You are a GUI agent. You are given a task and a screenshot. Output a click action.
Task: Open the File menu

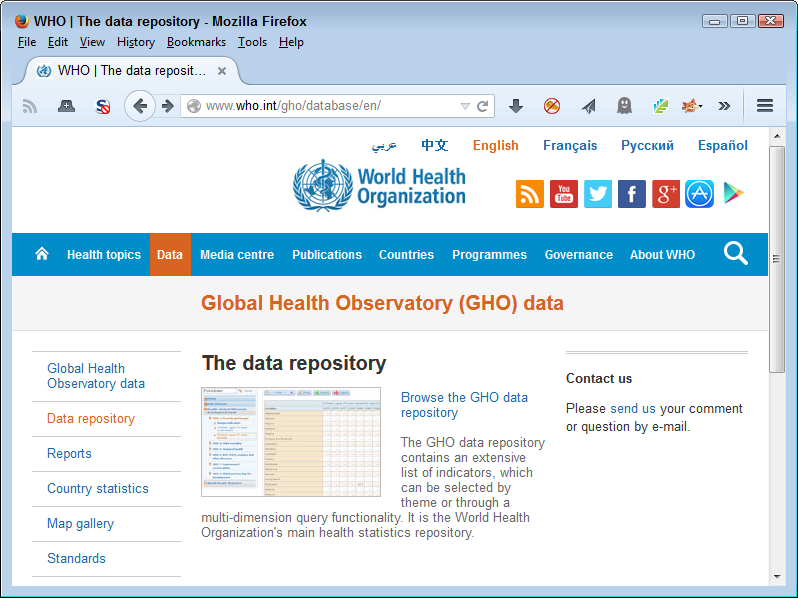[27, 42]
